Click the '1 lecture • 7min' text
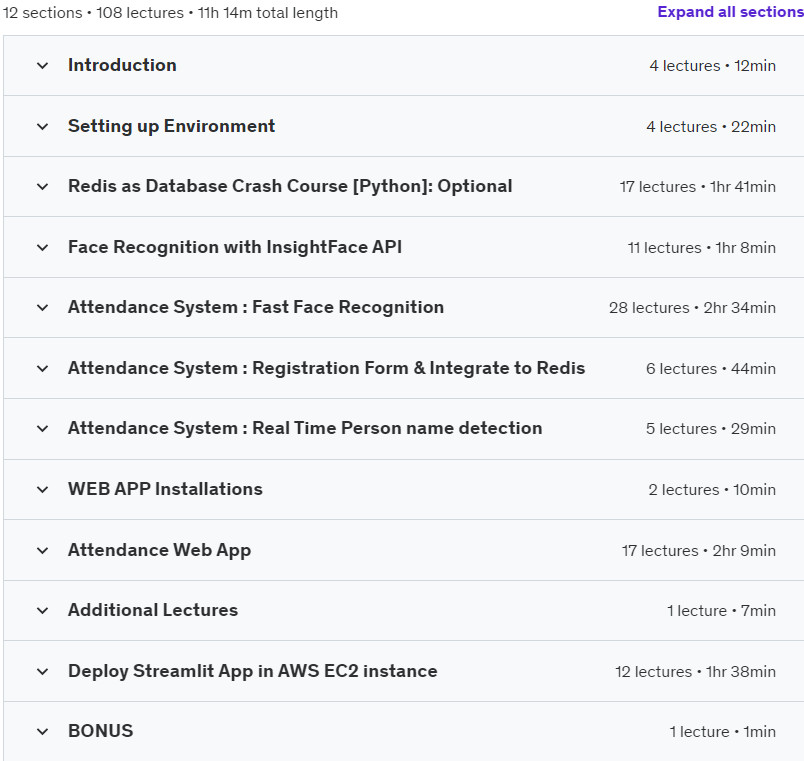 [721, 611]
